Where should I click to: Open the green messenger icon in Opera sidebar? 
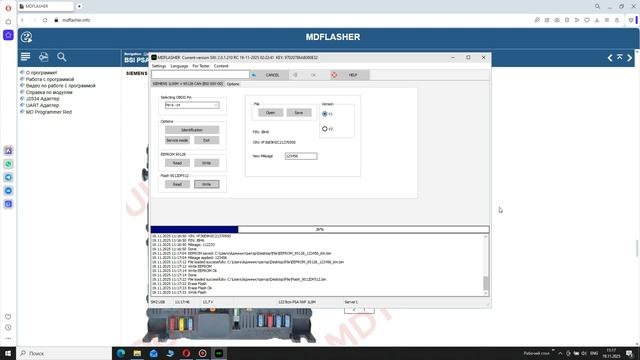8,164
